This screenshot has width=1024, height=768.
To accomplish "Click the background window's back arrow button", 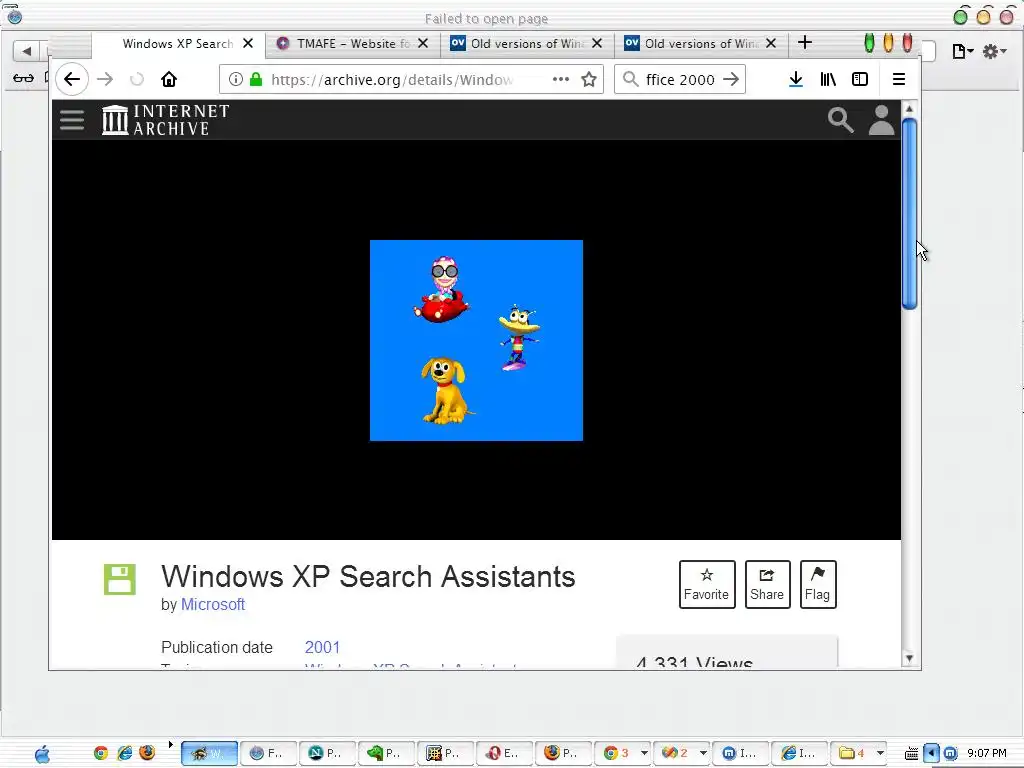I will pyautogui.click(x=26, y=50).
